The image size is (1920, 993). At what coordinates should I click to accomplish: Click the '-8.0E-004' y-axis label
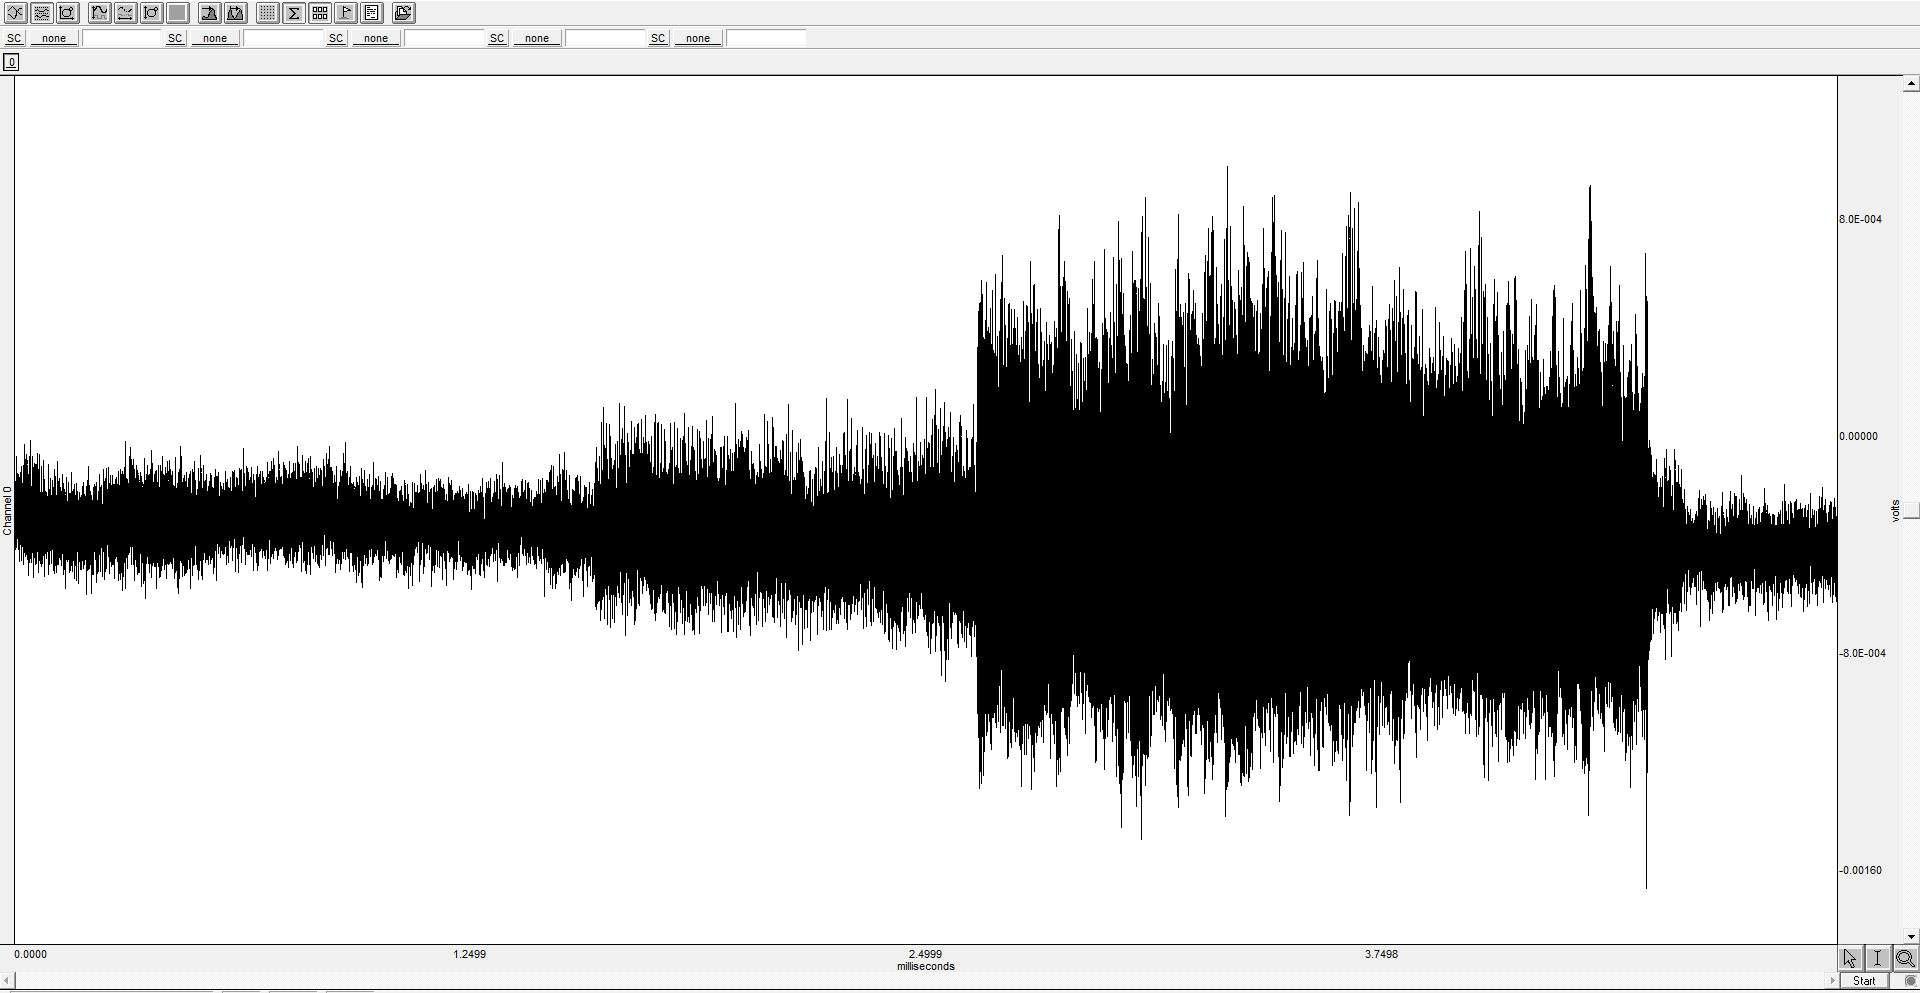coord(1862,653)
